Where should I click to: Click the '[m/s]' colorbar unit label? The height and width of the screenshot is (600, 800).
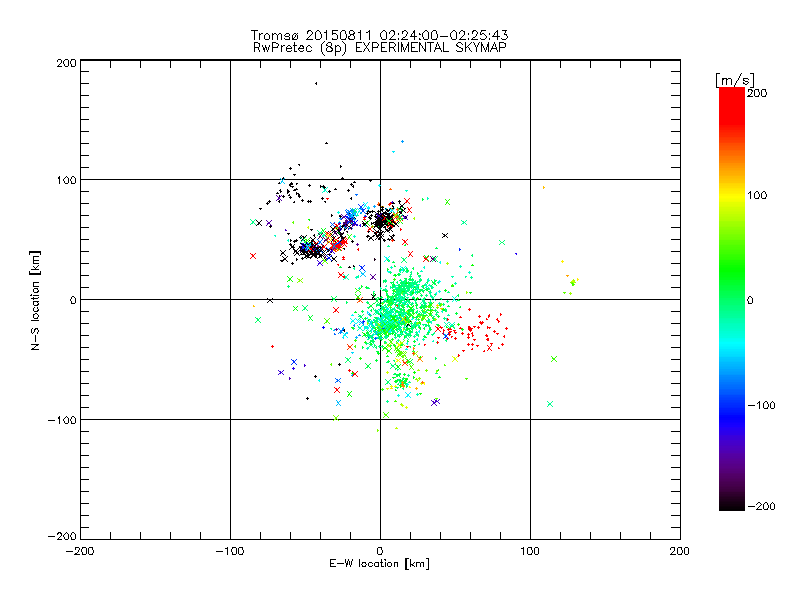coord(735,80)
